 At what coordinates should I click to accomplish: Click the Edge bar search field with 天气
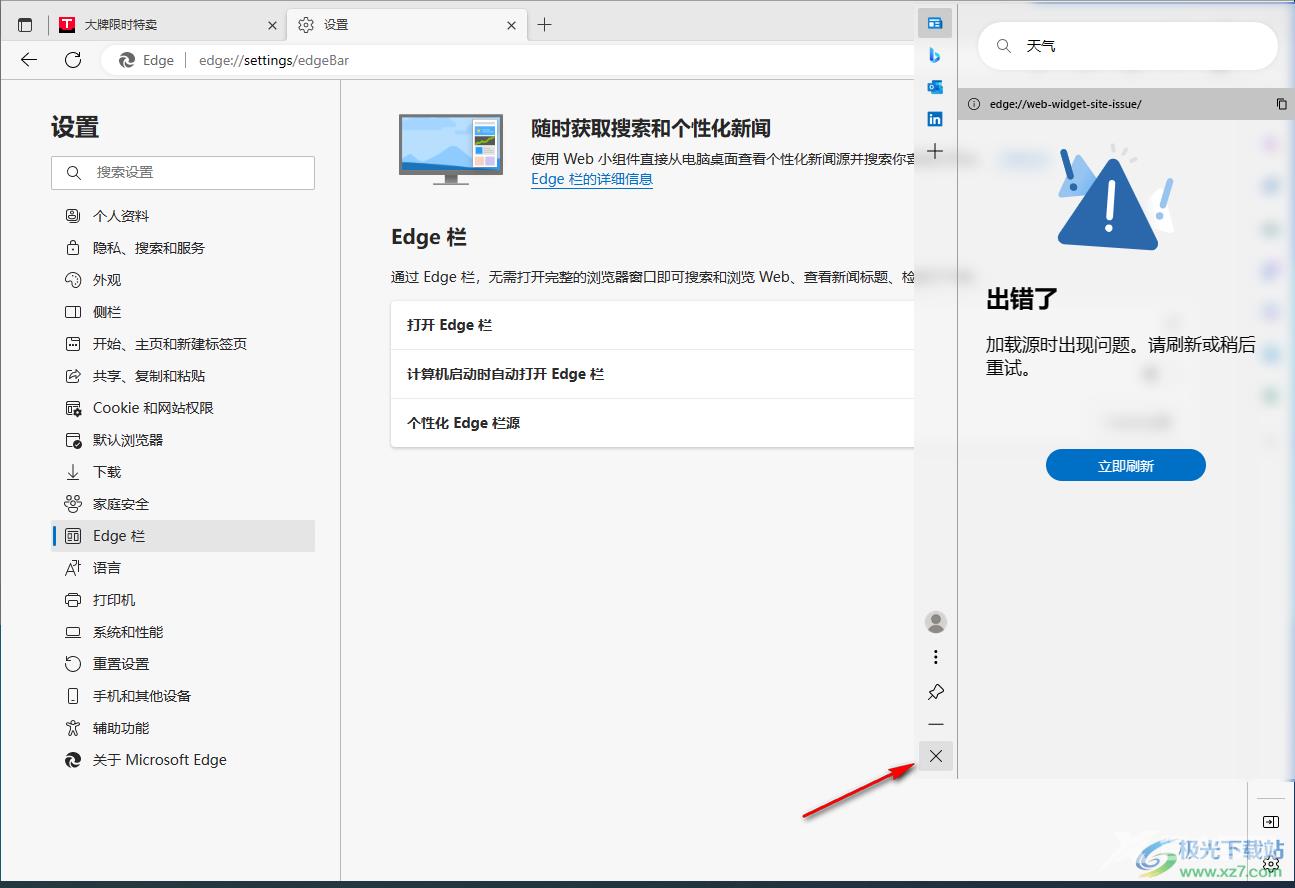(x=1128, y=46)
